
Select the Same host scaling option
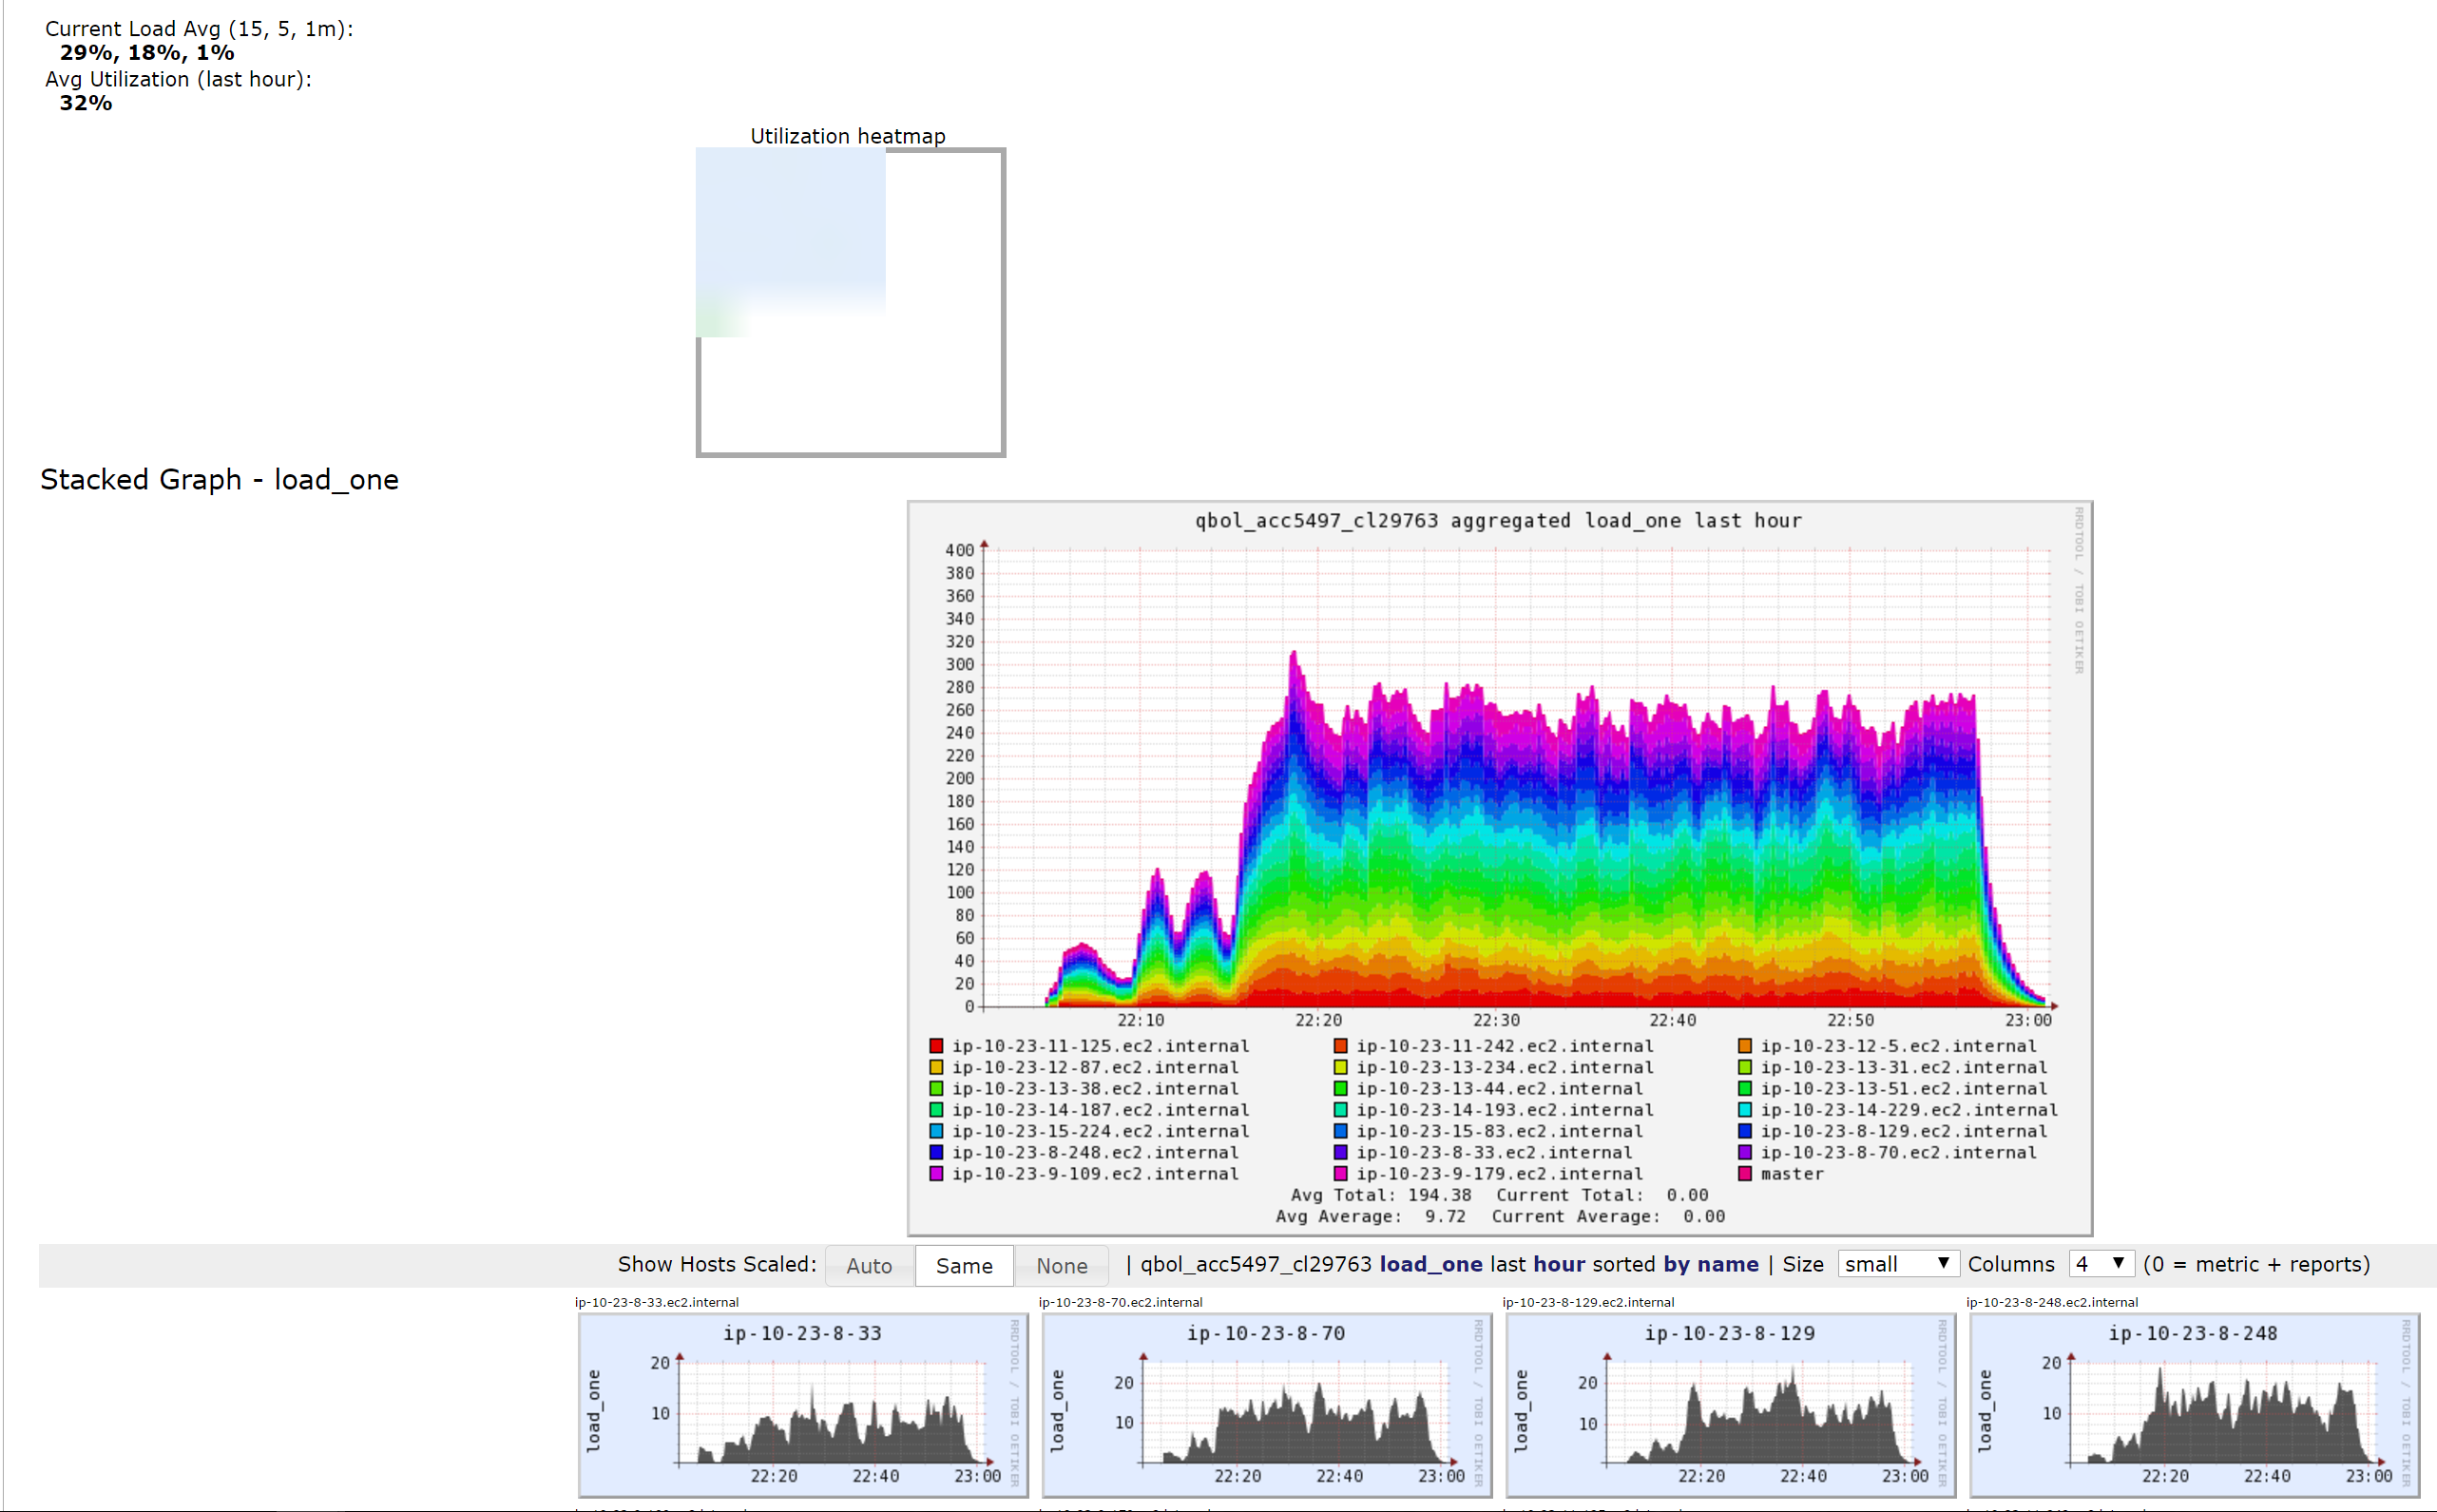pyautogui.click(x=963, y=1265)
